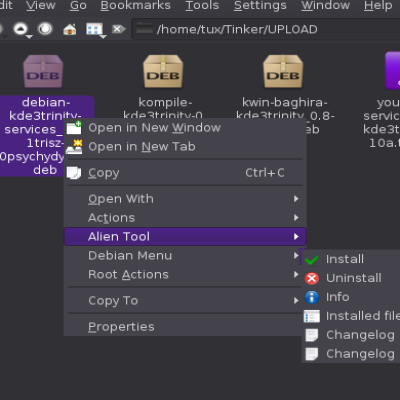Open dropdown arrow under the Up icon
The width and height of the screenshot is (400, 400).
tap(29, 37)
